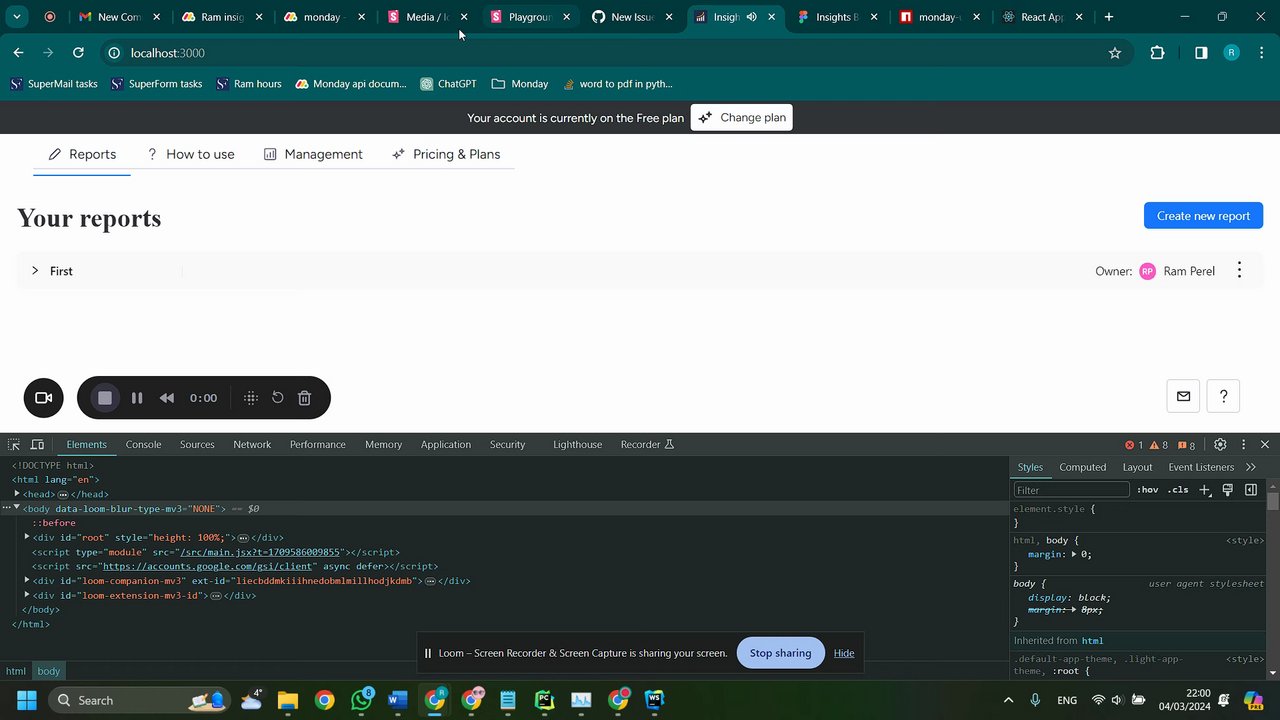Click the Loom camera bubble icon
The image size is (1280, 720).
pyautogui.click(x=43, y=398)
